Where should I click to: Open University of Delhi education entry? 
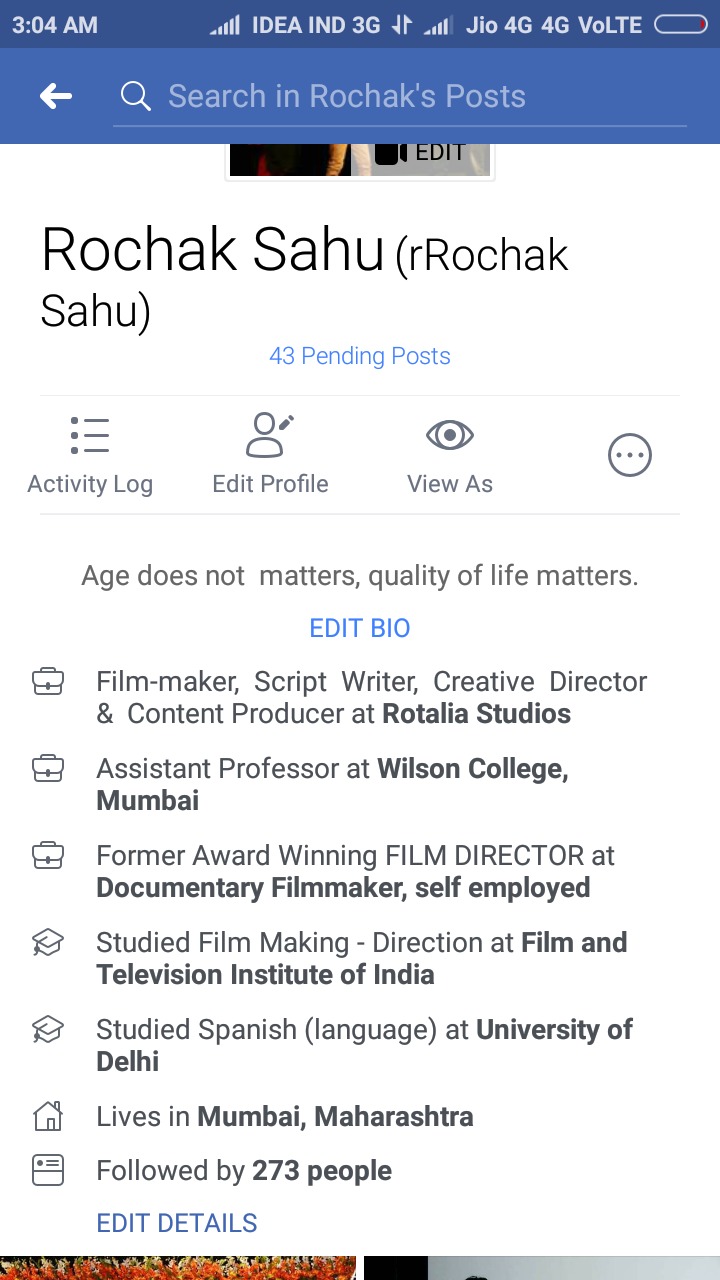[364, 1045]
